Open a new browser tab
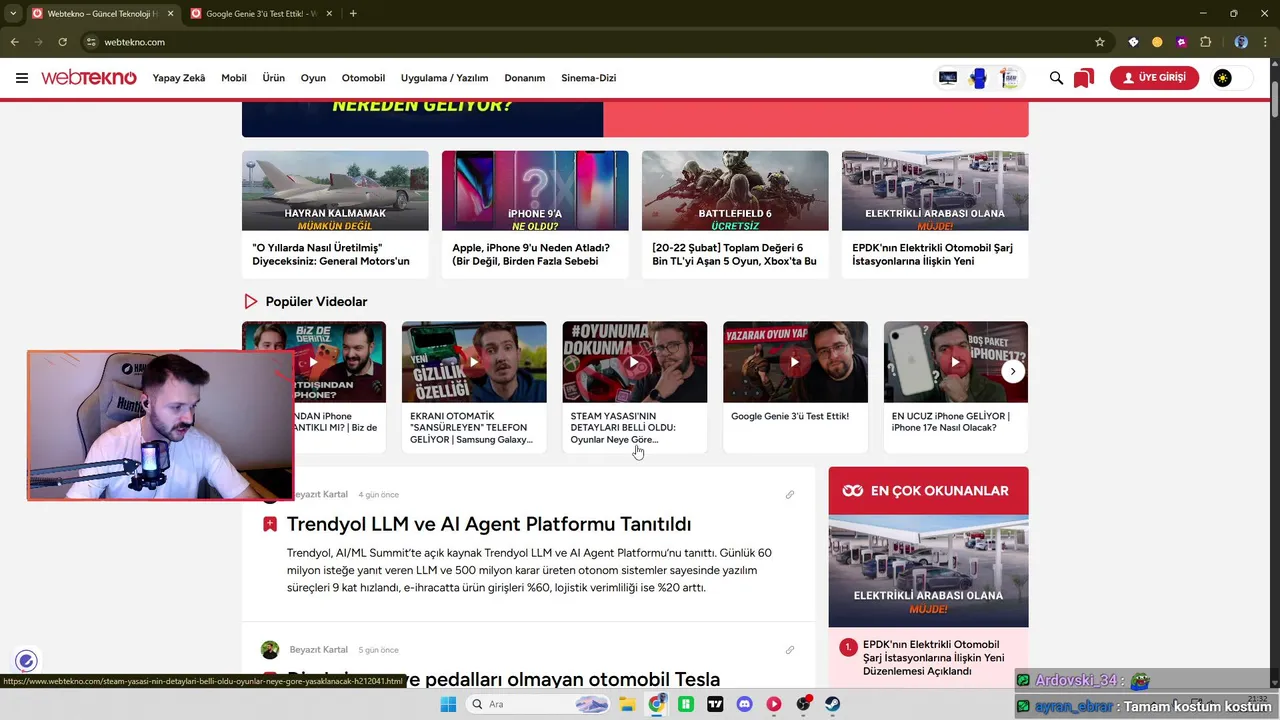Image resolution: width=1280 pixels, height=720 pixels. point(353,14)
